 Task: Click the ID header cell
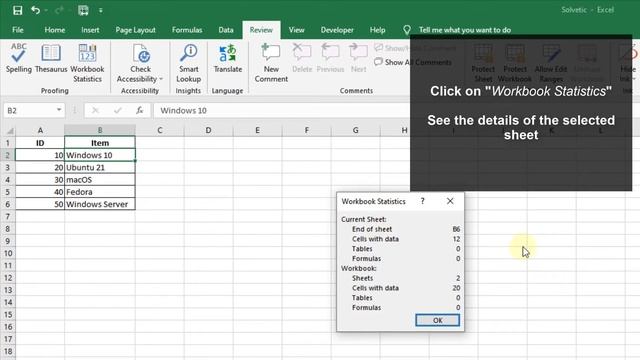pyautogui.click(x=40, y=143)
